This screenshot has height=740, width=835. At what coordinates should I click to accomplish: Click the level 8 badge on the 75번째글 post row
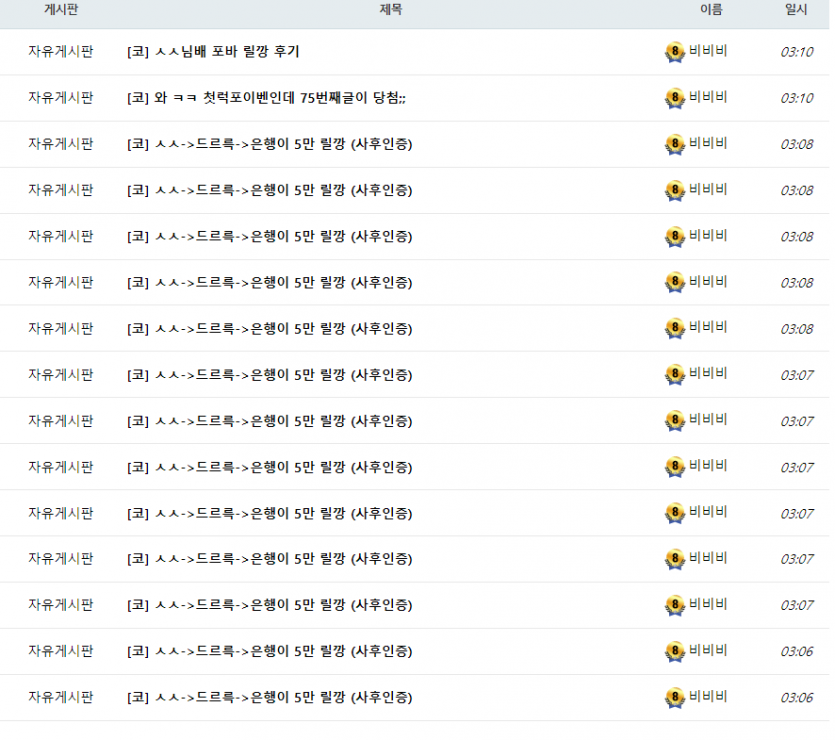pyautogui.click(x=675, y=98)
